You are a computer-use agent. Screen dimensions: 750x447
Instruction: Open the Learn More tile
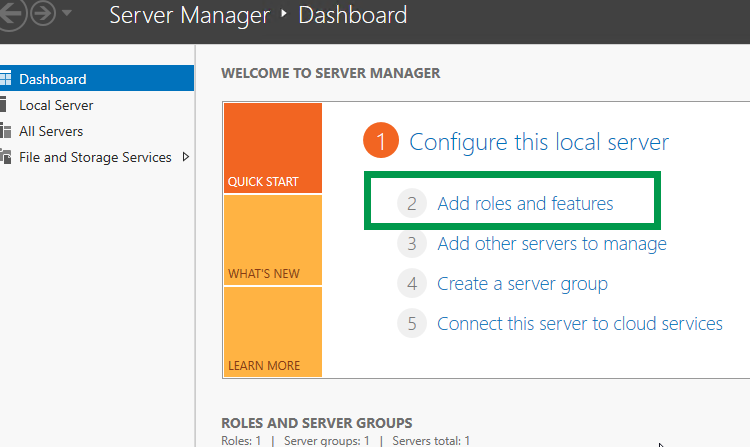(x=272, y=332)
